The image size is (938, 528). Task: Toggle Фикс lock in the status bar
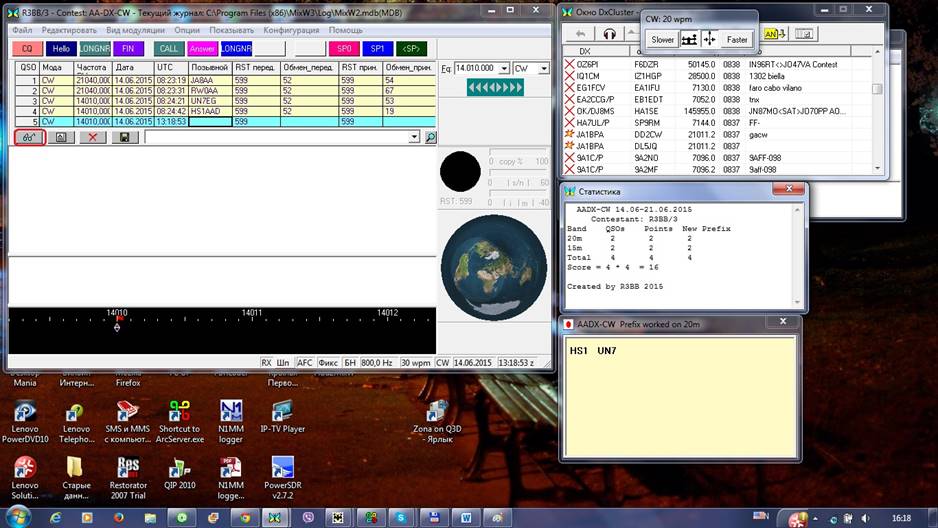coord(328,363)
